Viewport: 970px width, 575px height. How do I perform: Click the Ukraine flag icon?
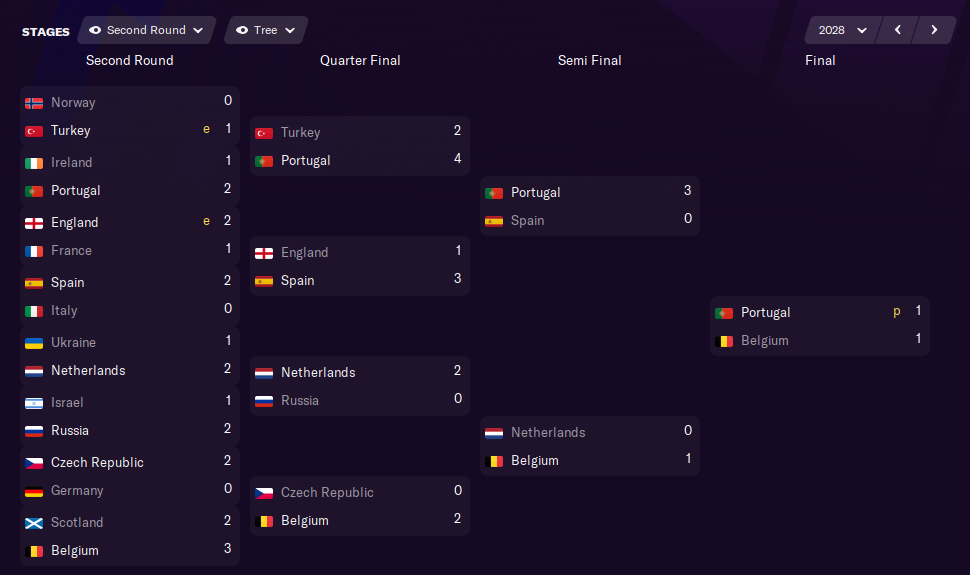click(34, 343)
